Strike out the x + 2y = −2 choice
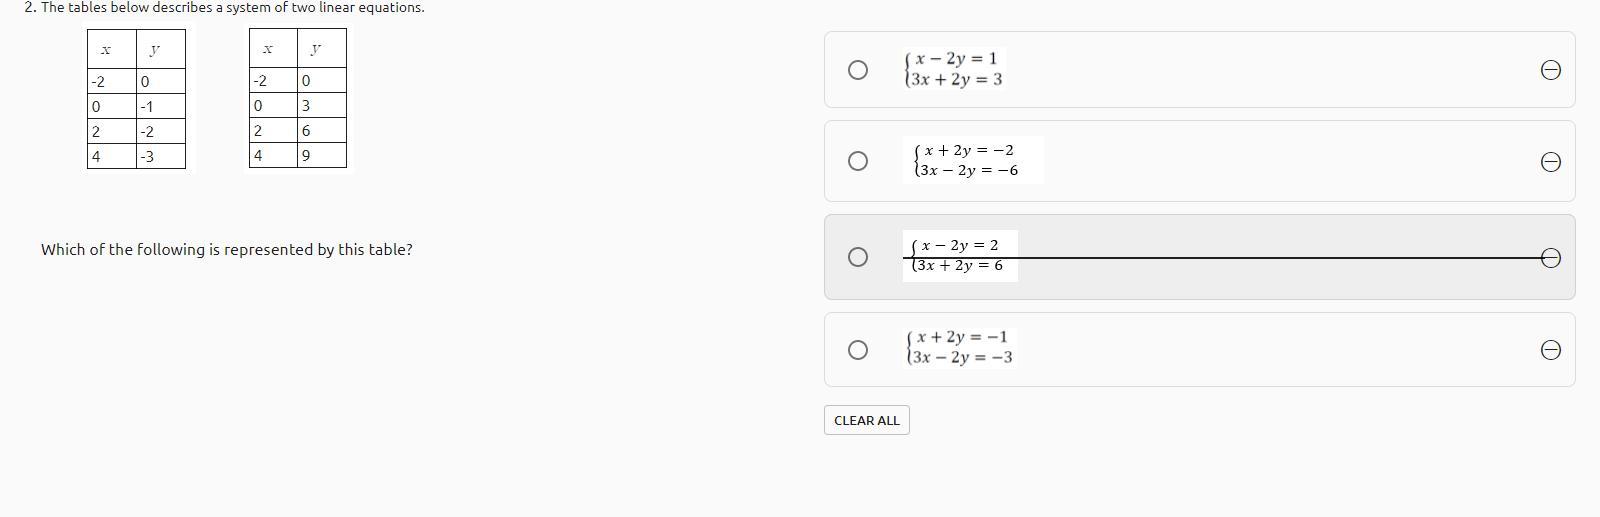 tap(1550, 162)
